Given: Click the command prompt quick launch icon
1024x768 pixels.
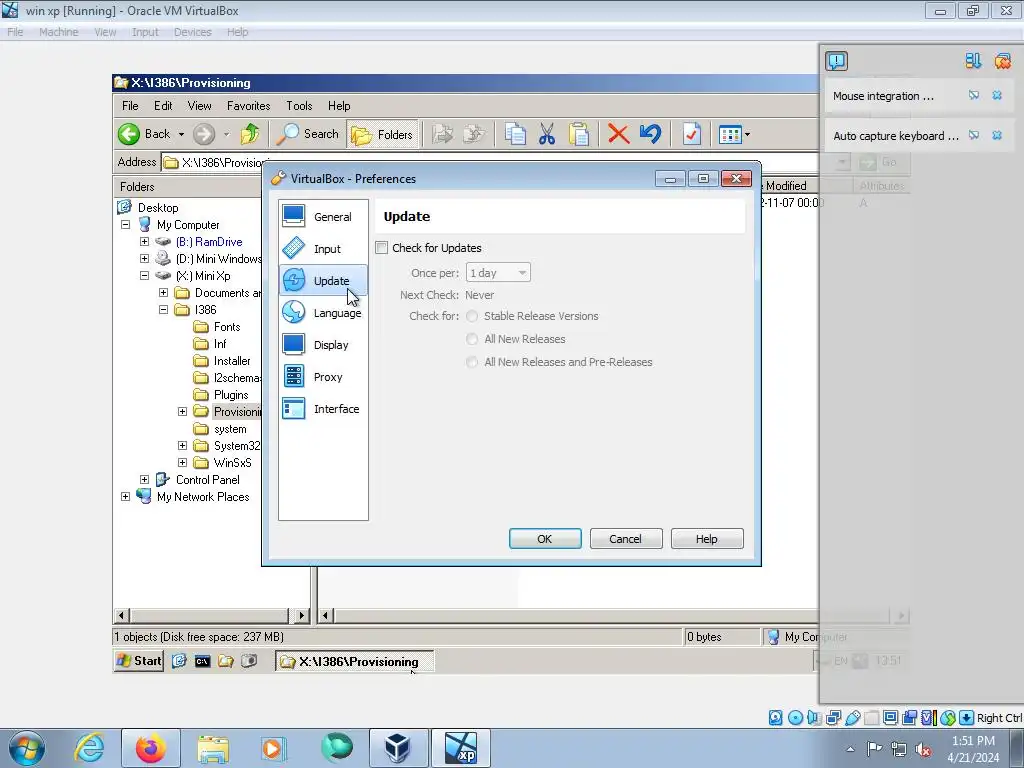Looking at the screenshot, I should point(202,662).
